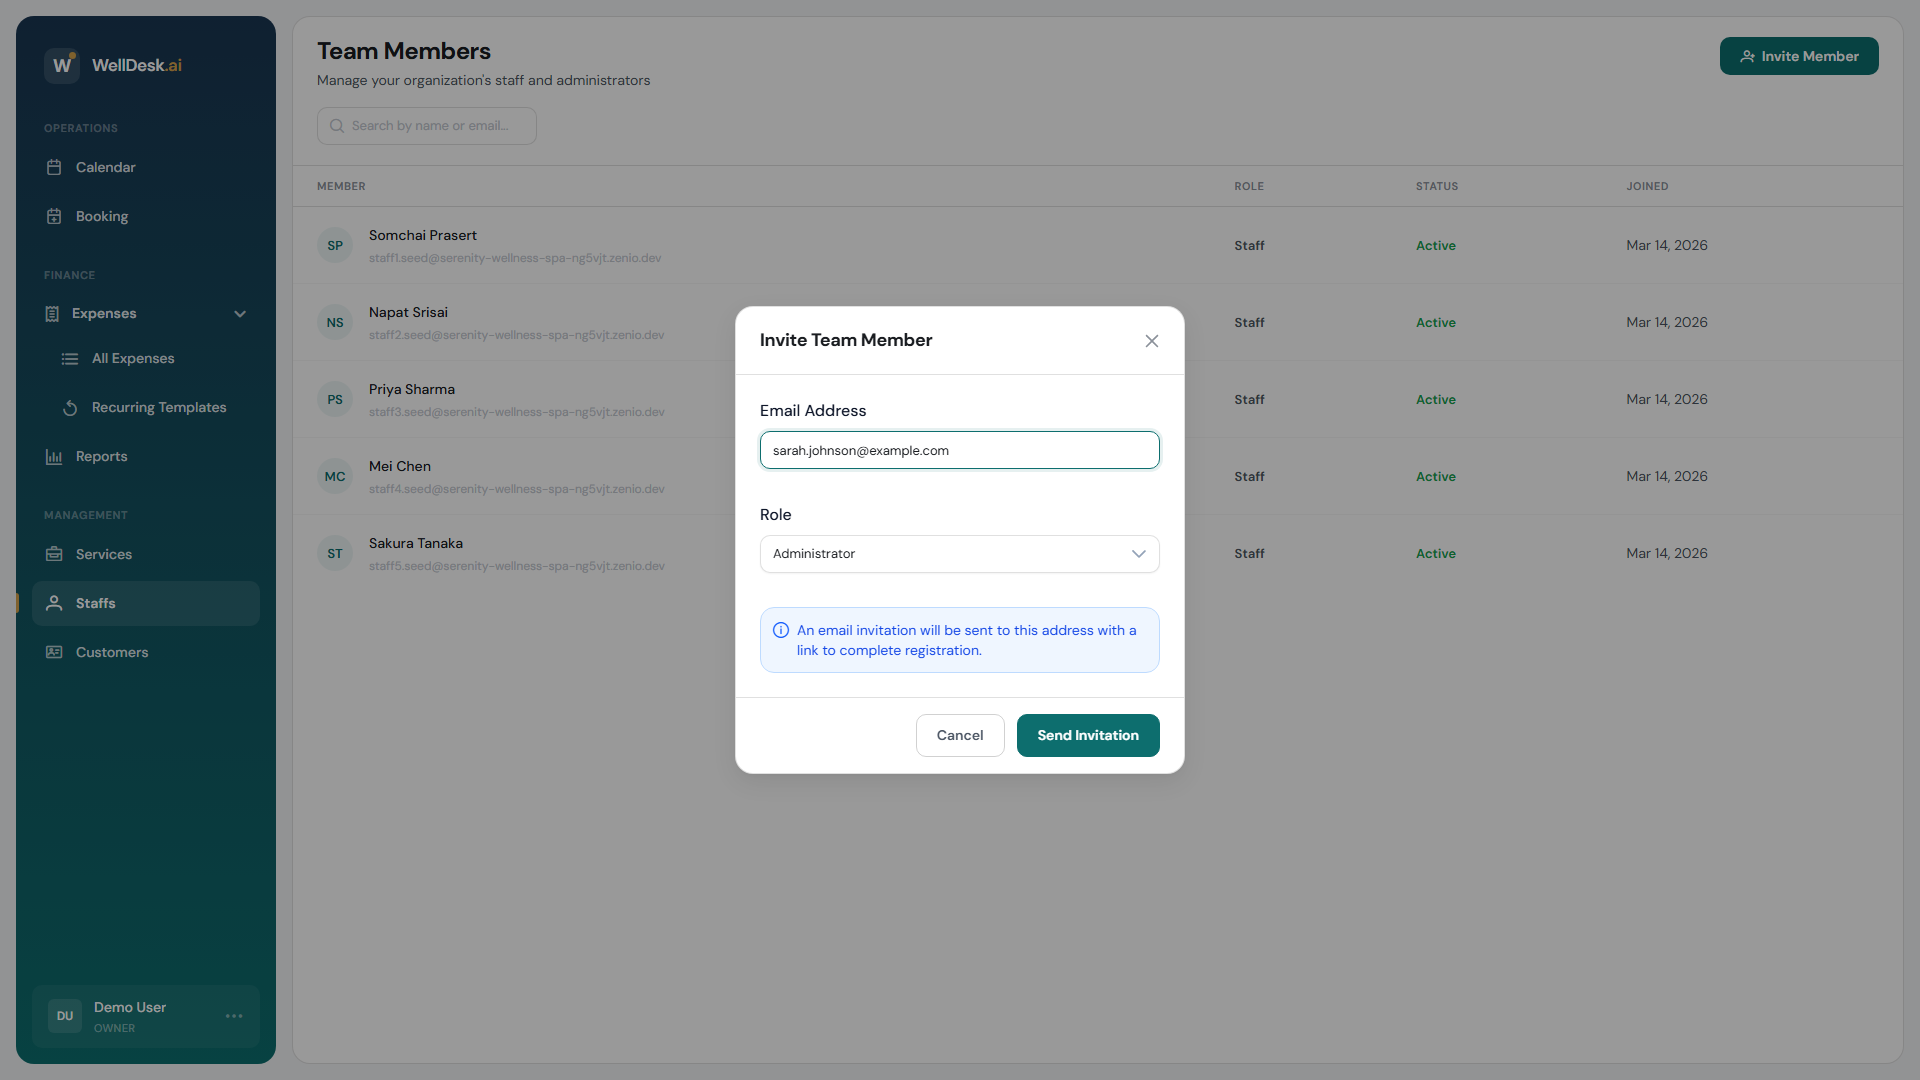Screen dimensions: 1920x1080
Task: Click the WellDesk.ai logo icon
Action: tap(62, 65)
